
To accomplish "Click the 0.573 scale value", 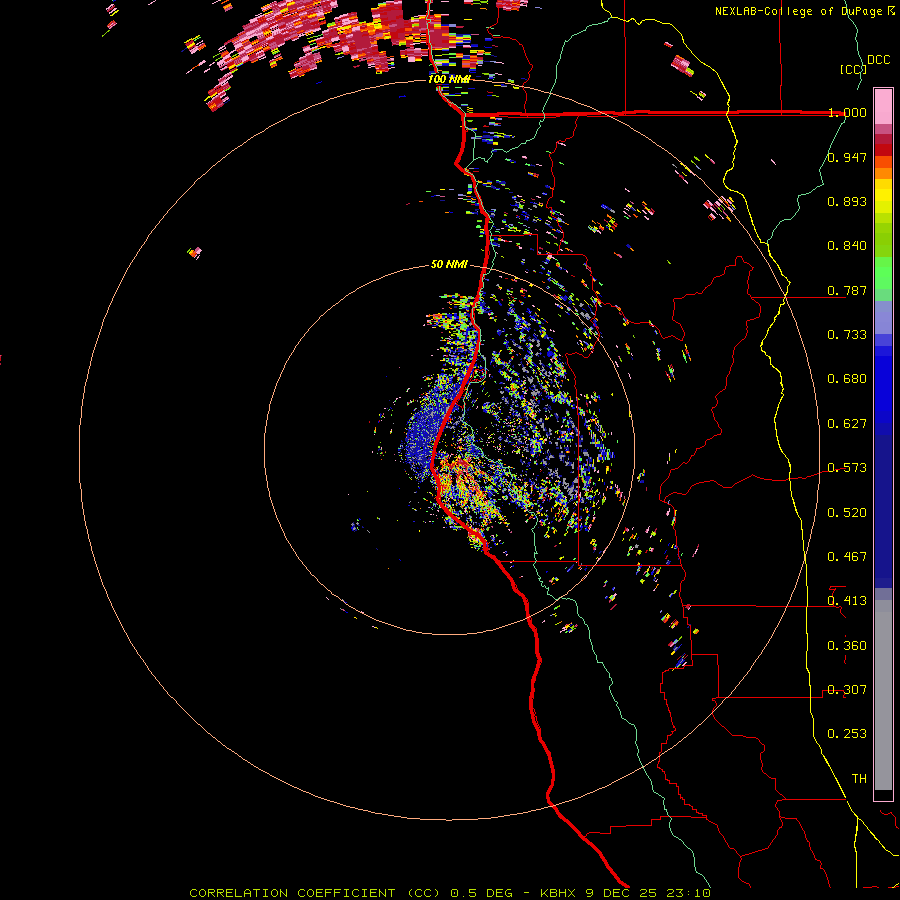I will (x=847, y=468).
